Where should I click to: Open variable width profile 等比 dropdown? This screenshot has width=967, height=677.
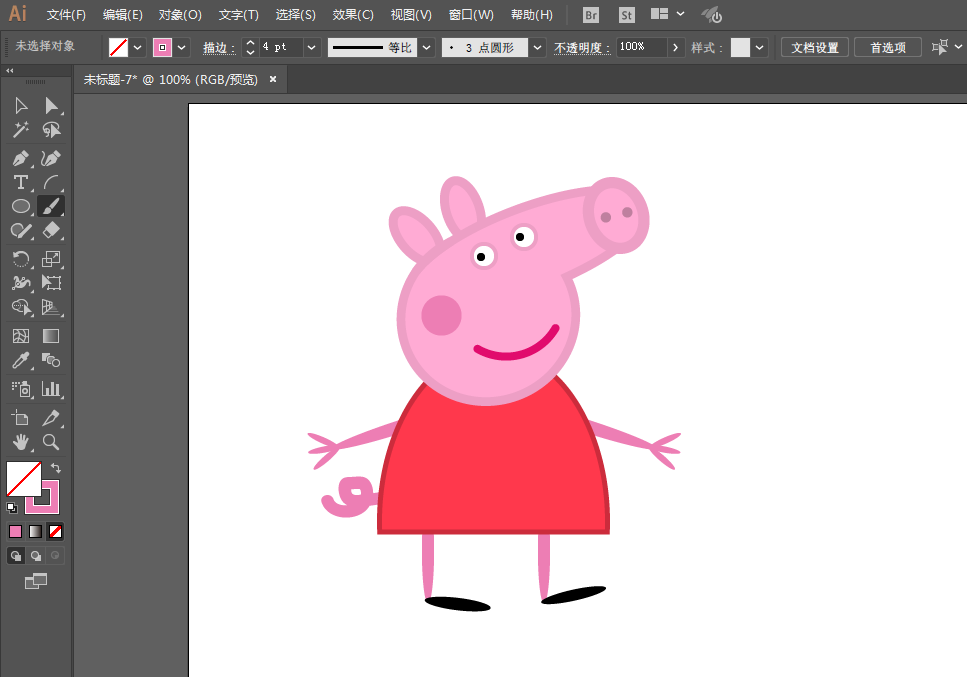click(426, 47)
